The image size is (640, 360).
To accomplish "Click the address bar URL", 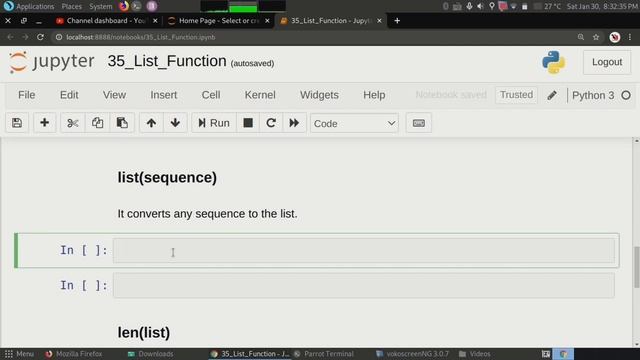I will click(141, 37).
